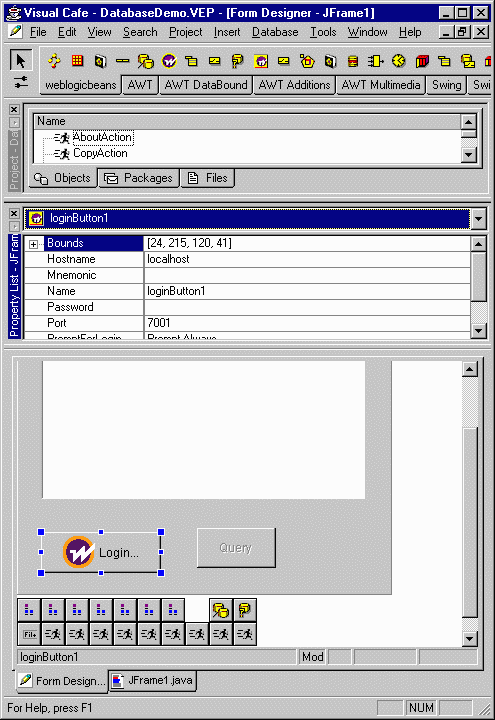
Task: Pick the horizontal dash separator component icon
Action: tap(123, 61)
